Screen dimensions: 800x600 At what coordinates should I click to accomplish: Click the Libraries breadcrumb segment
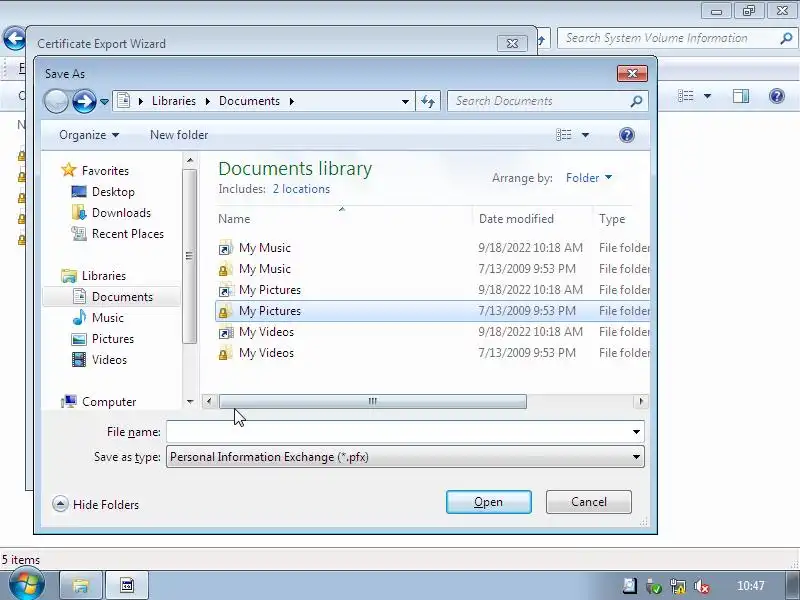(x=173, y=101)
